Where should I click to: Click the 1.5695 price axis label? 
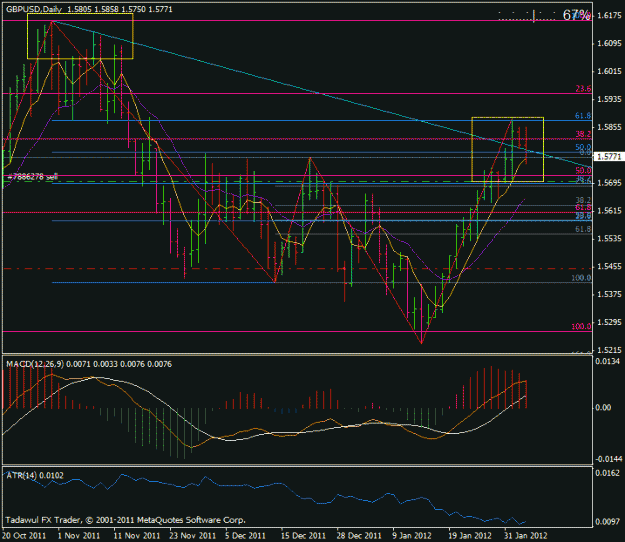[x=609, y=183]
